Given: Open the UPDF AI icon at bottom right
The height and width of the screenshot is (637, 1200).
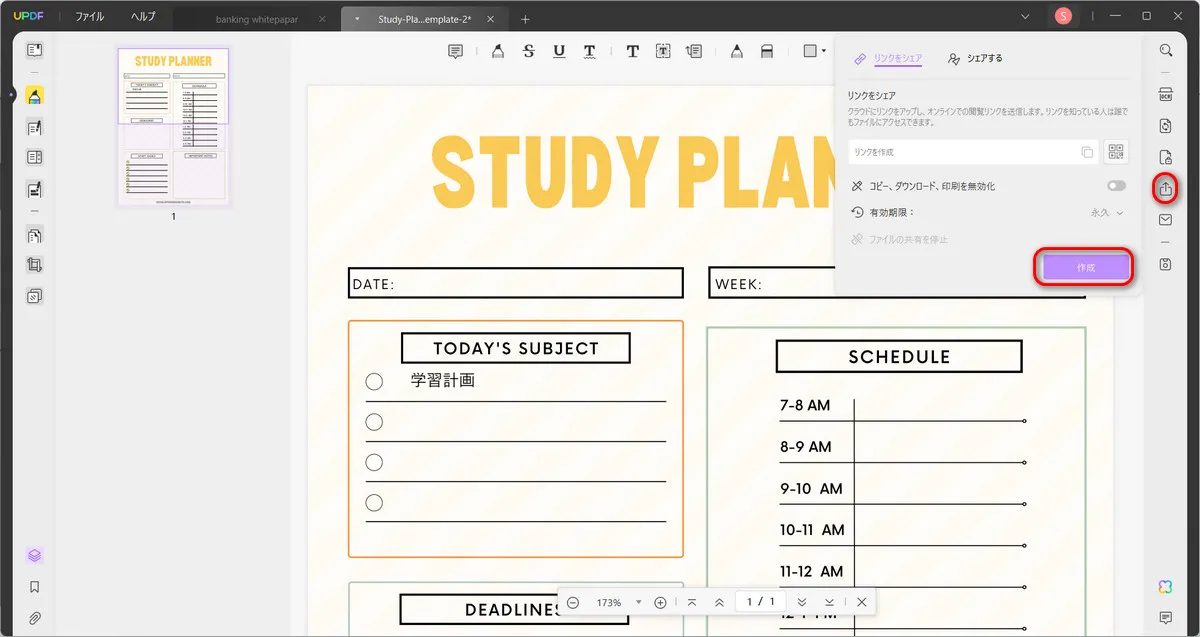Looking at the screenshot, I should 1165,586.
